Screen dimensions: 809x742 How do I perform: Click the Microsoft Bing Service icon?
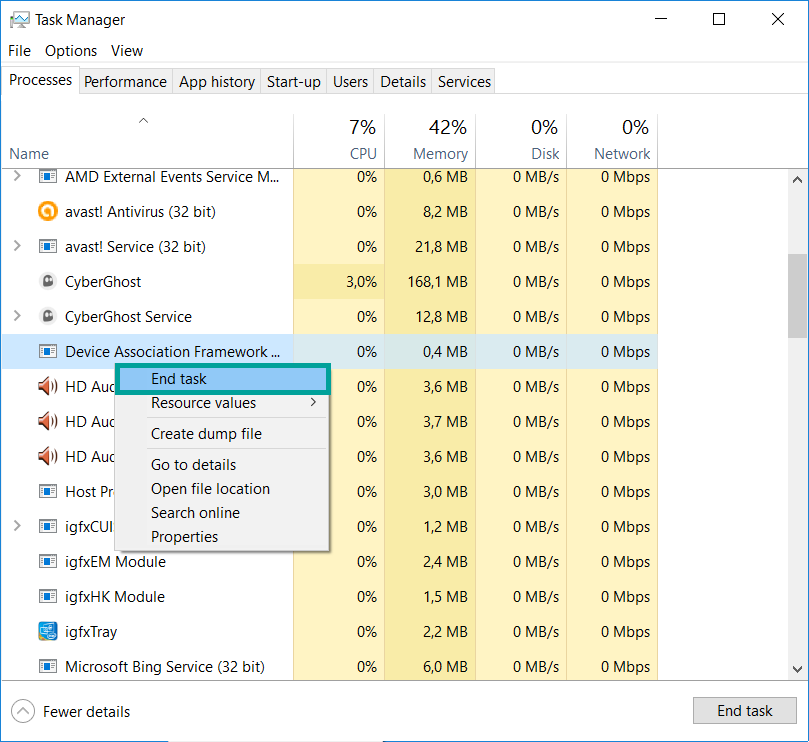(47, 667)
